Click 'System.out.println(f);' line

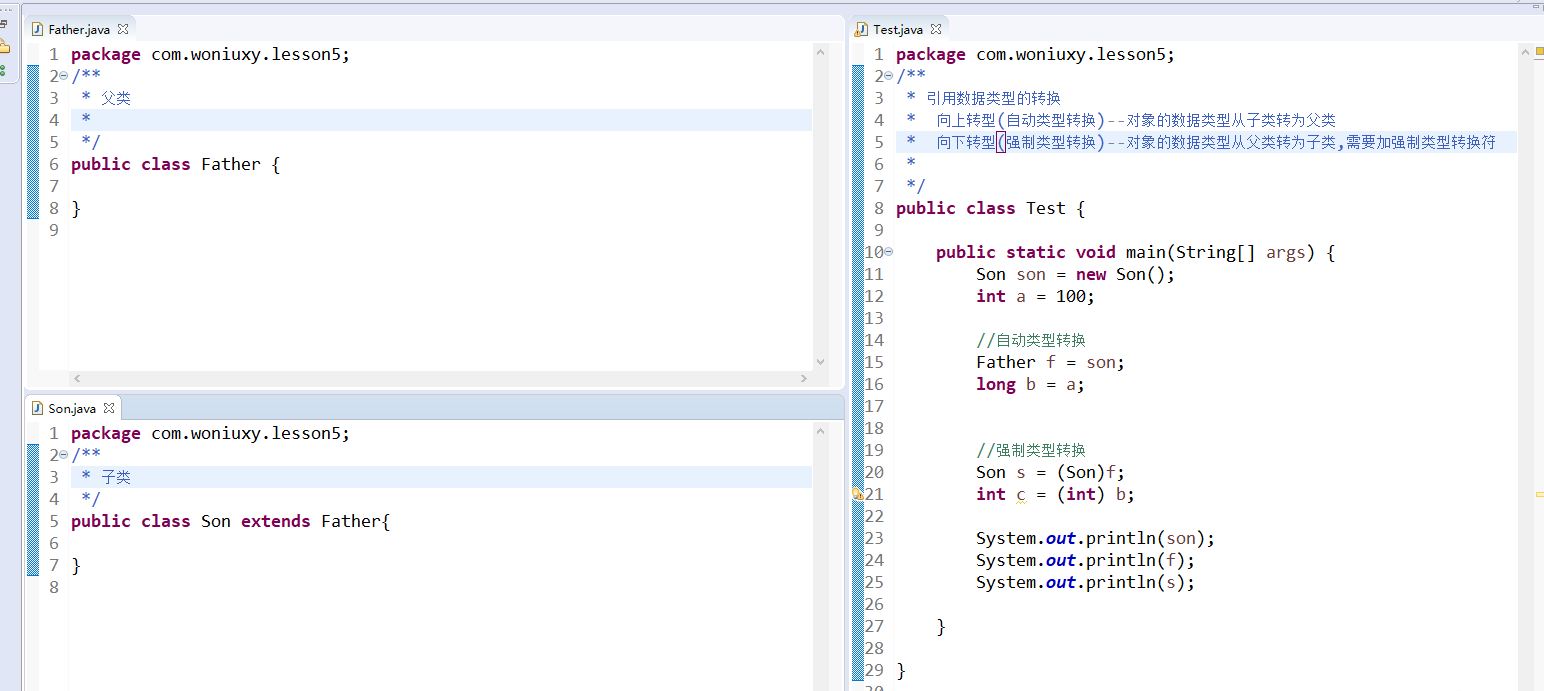(x=1086, y=560)
